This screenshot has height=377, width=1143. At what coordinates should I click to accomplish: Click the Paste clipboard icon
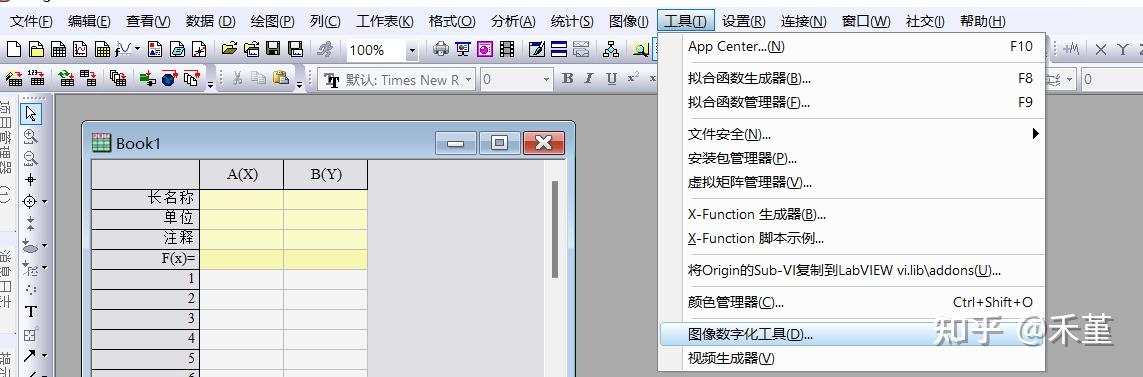pos(281,78)
